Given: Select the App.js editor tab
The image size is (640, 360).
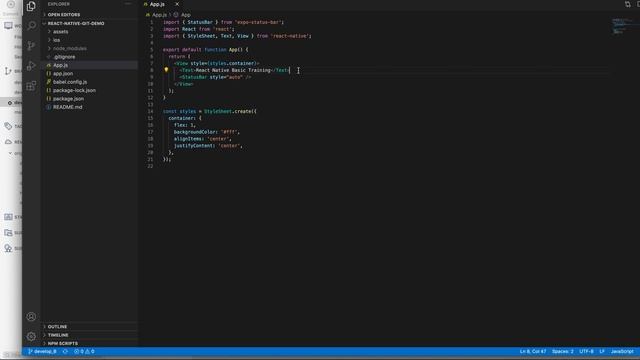Looking at the screenshot, I should [157, 4].
